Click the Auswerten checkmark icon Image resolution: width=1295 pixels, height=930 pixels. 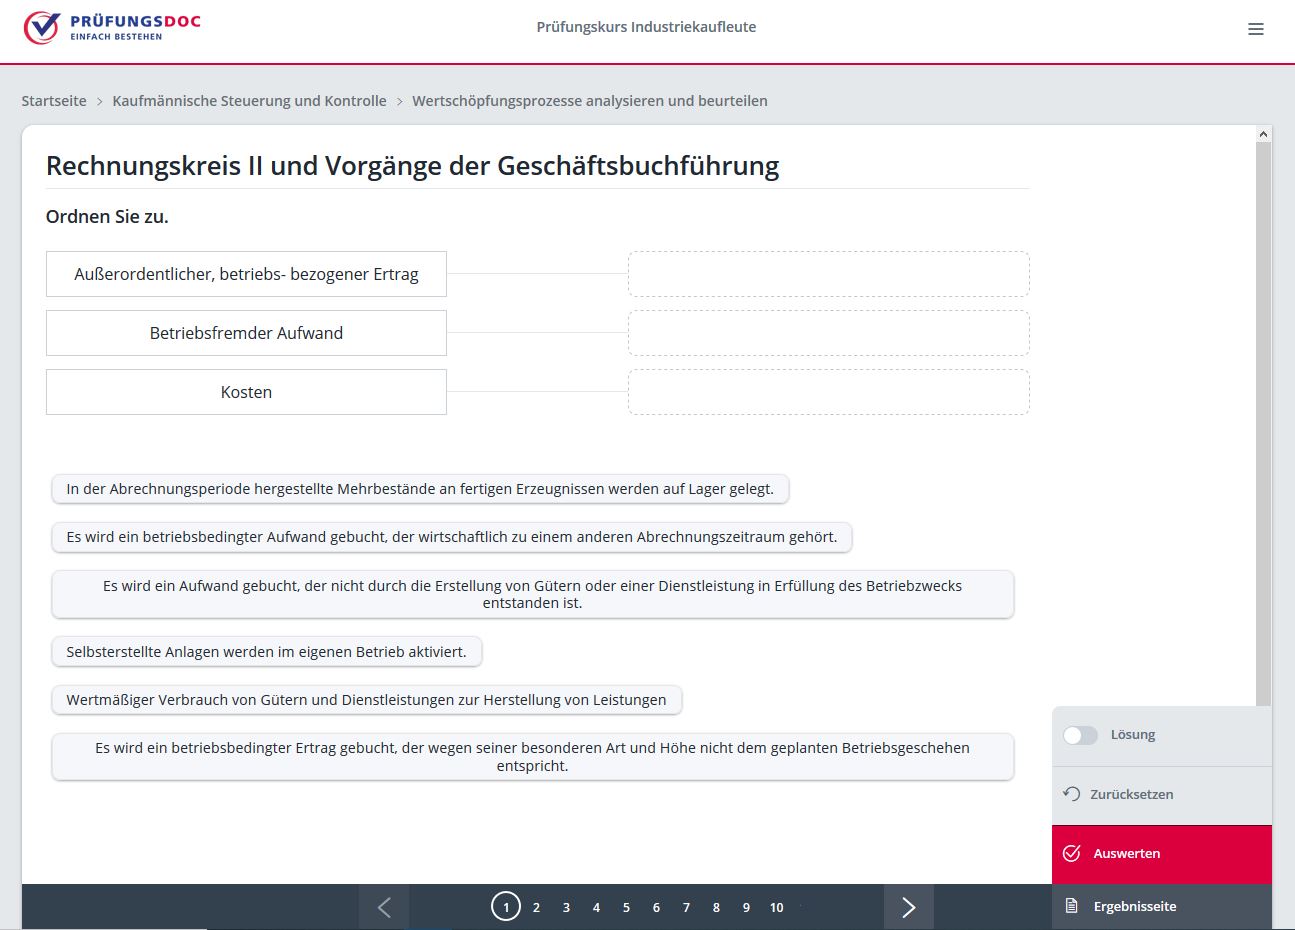(x=1072, y=853)
